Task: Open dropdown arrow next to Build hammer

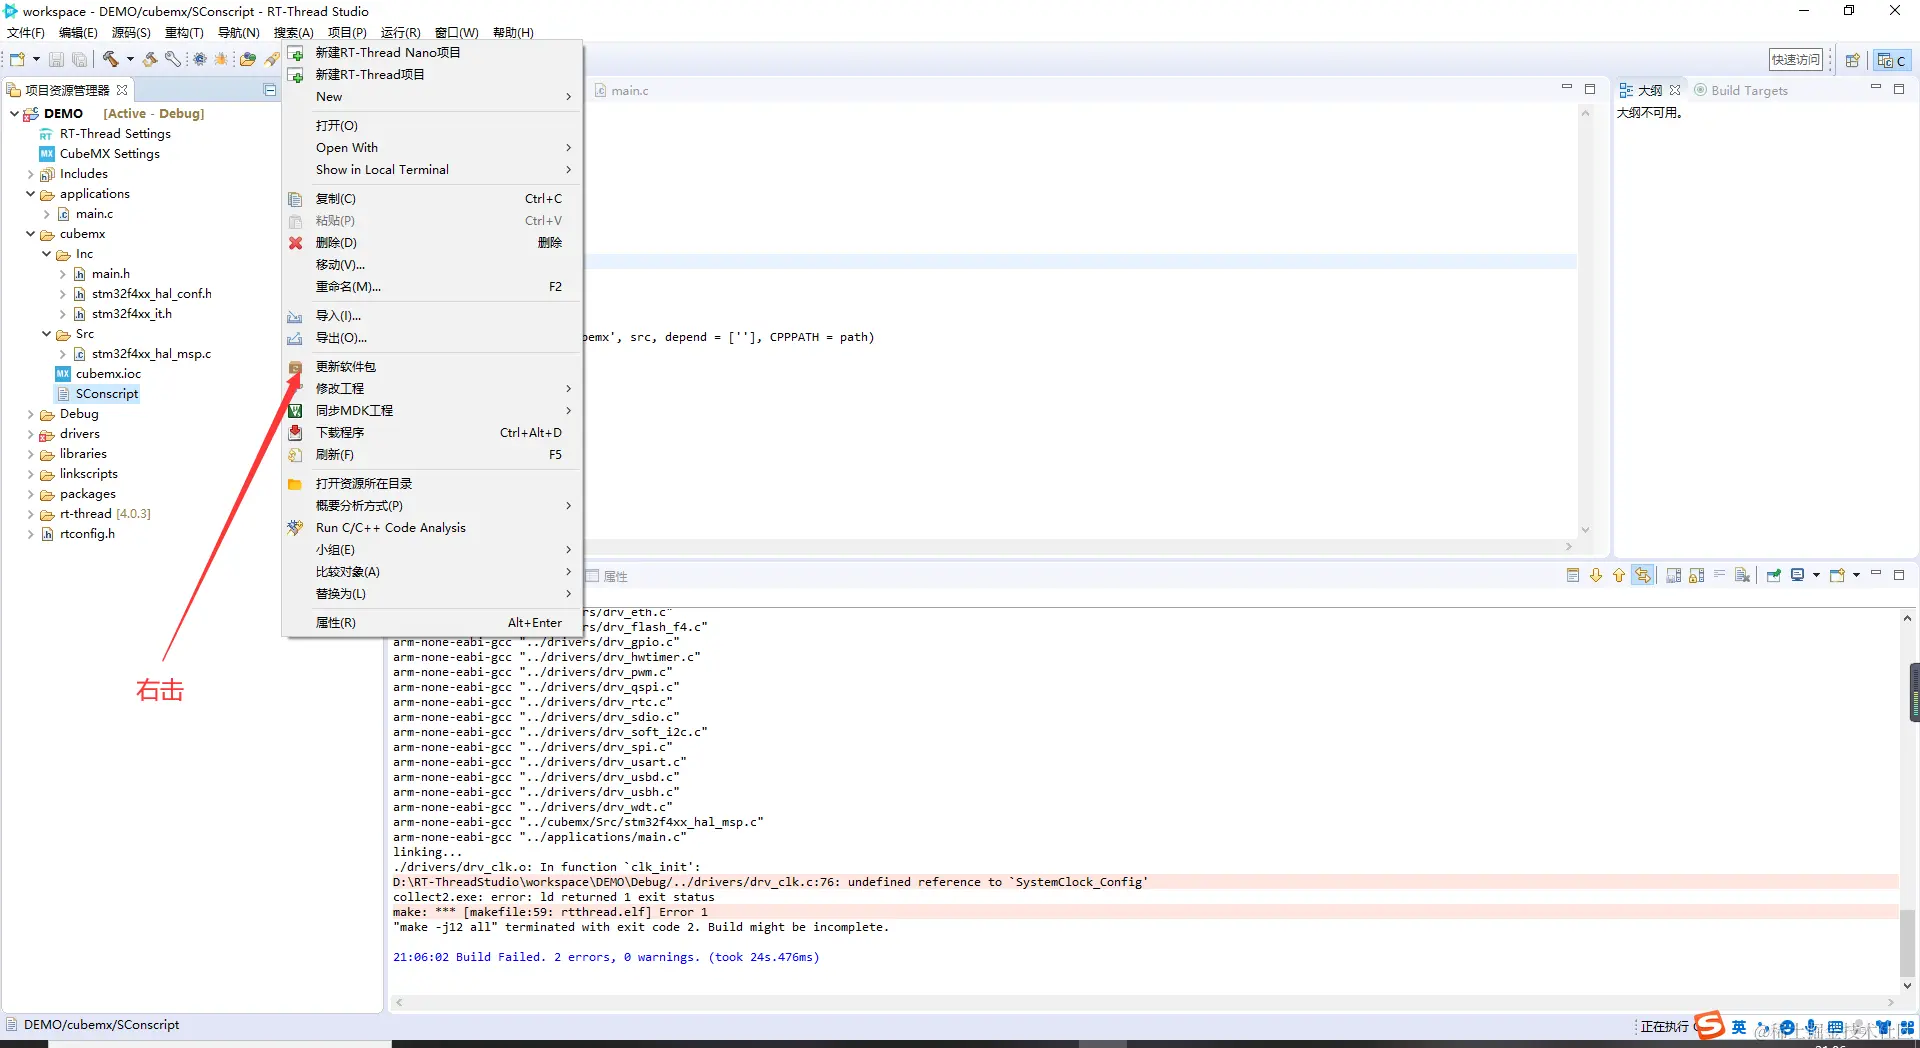Action: (x=130, y=59)
